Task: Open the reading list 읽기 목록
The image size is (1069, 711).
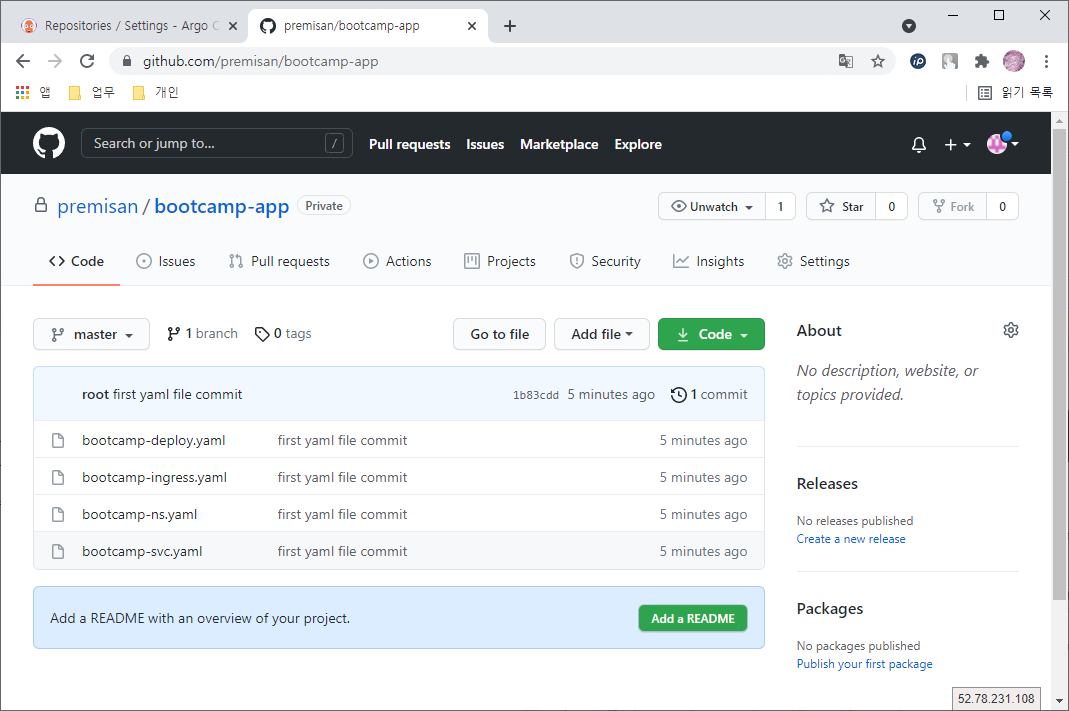Action: pos(1015,92)
